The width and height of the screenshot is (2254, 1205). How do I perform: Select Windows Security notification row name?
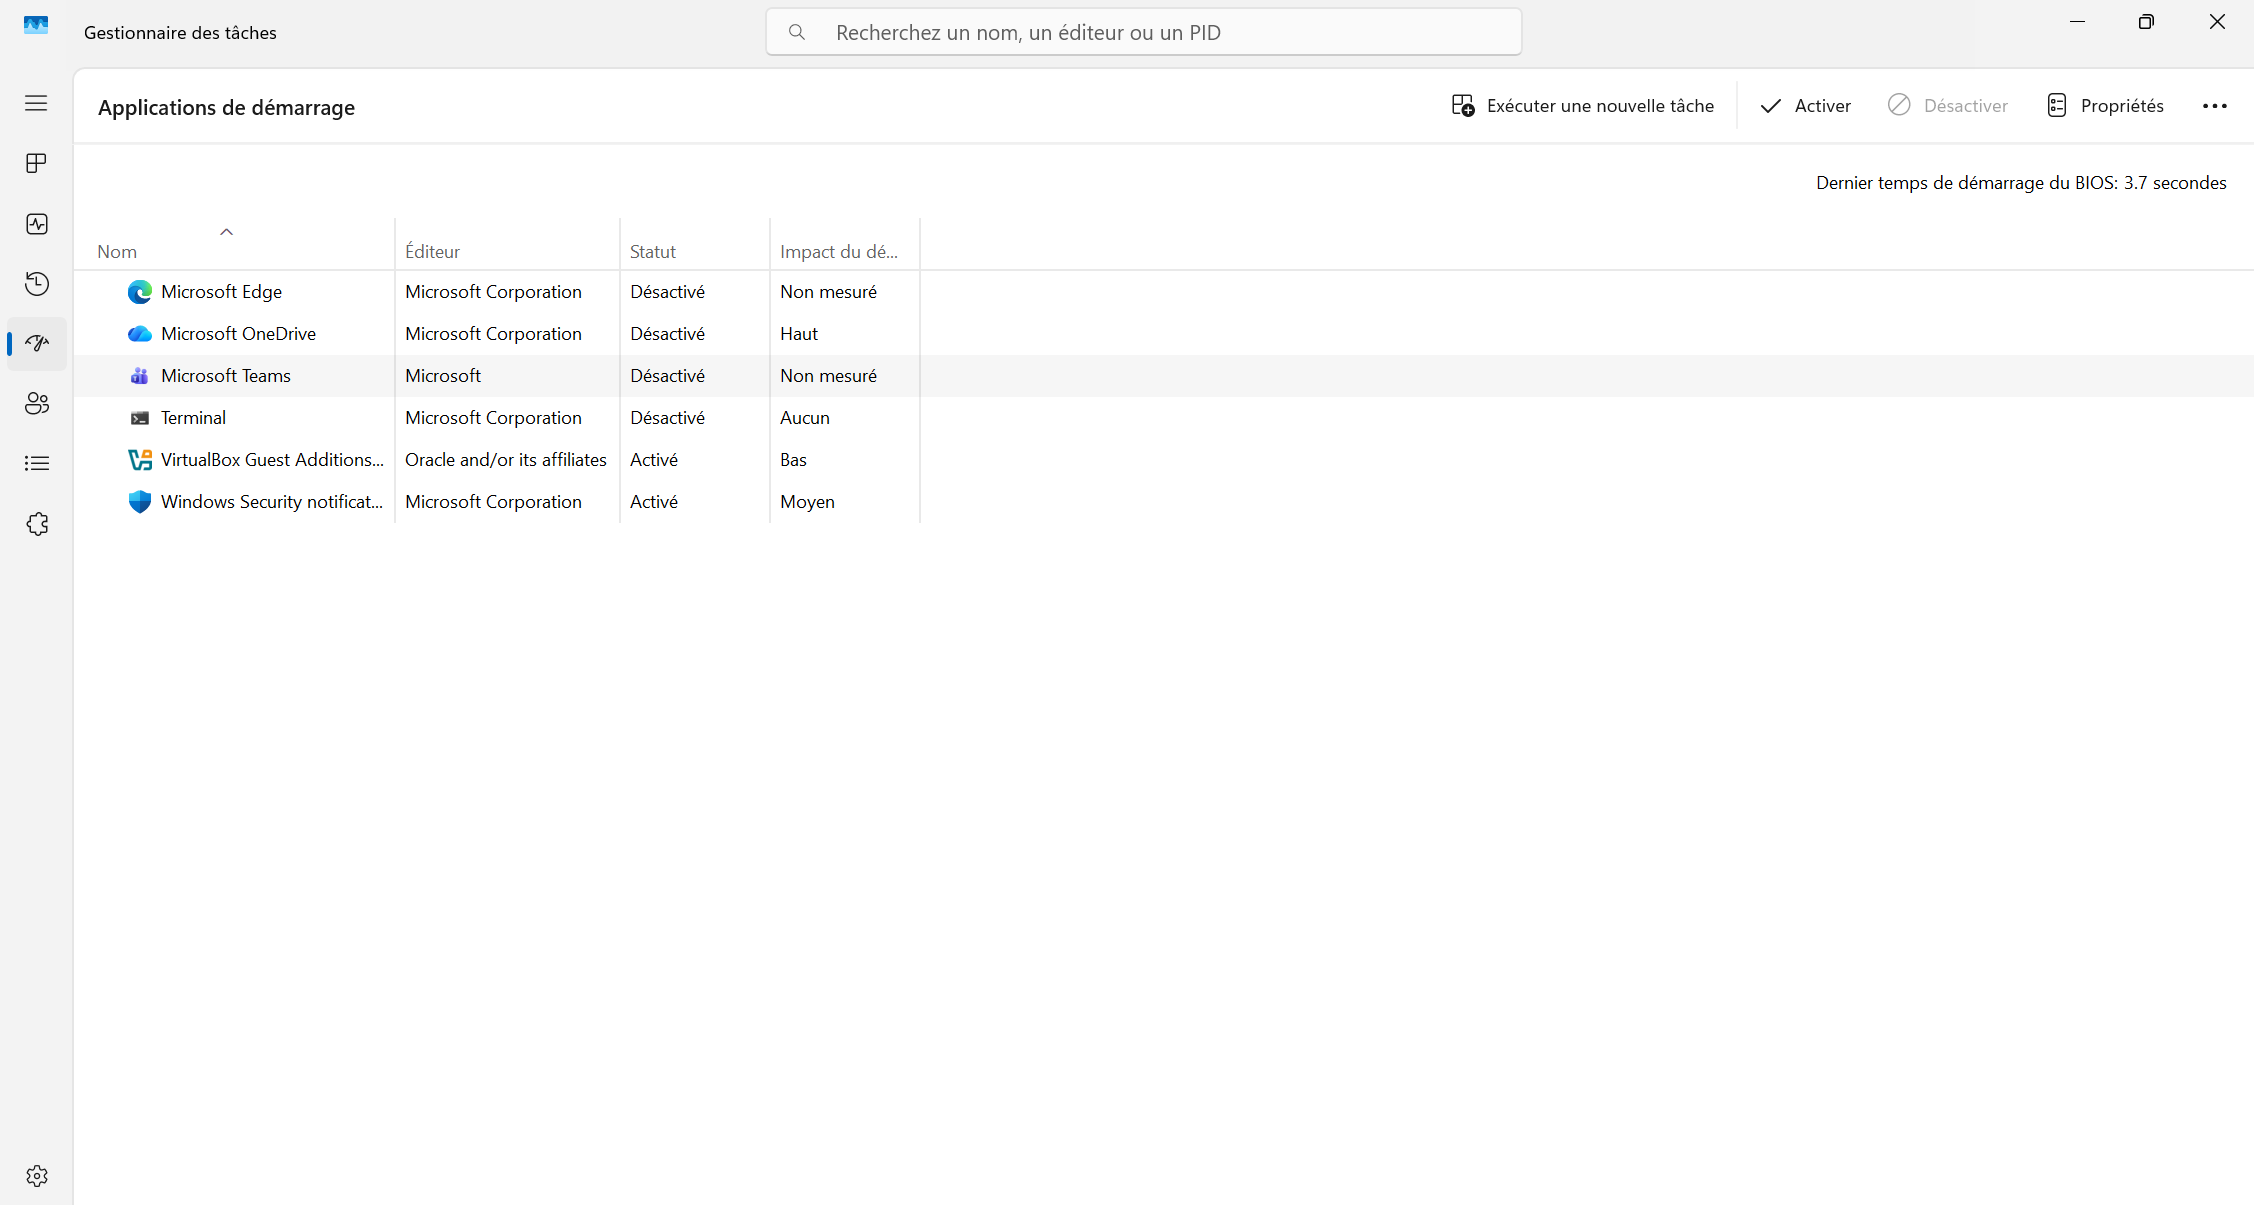point(272,502)
